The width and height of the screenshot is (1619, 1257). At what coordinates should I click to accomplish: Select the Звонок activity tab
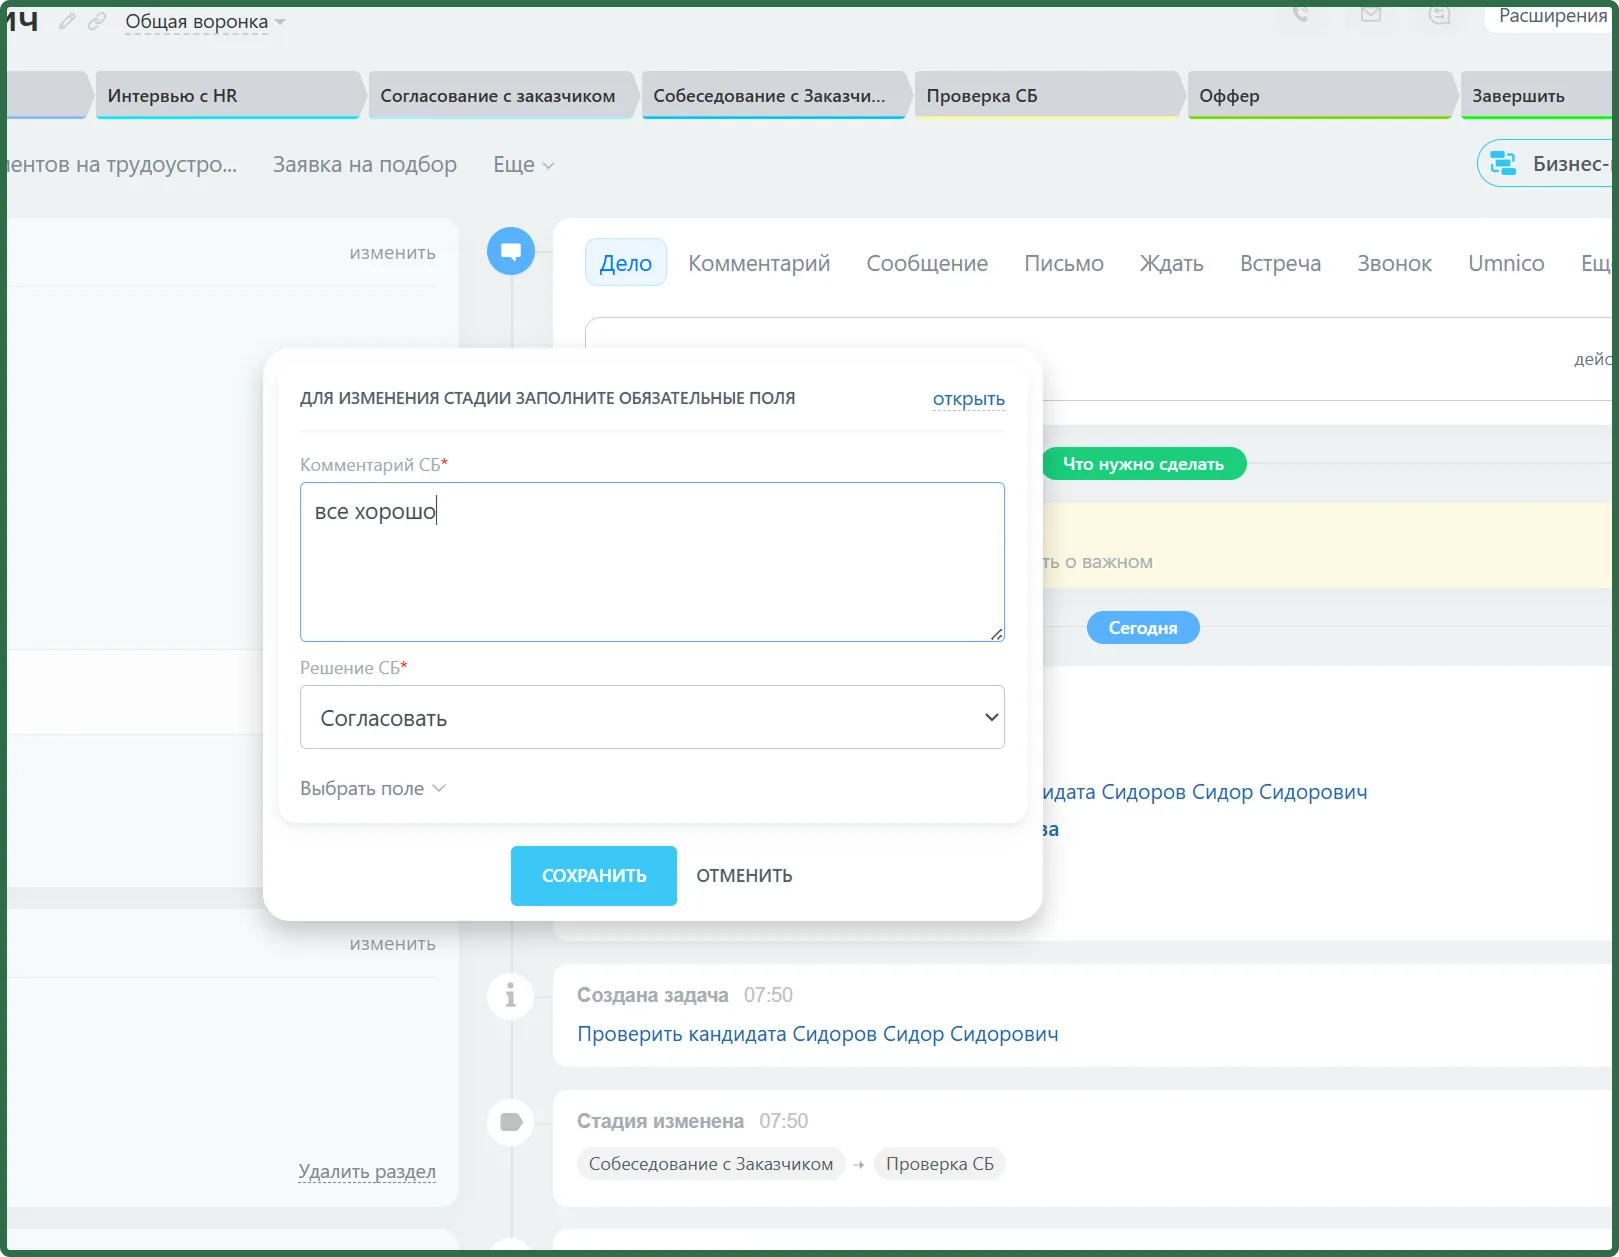1394,263
